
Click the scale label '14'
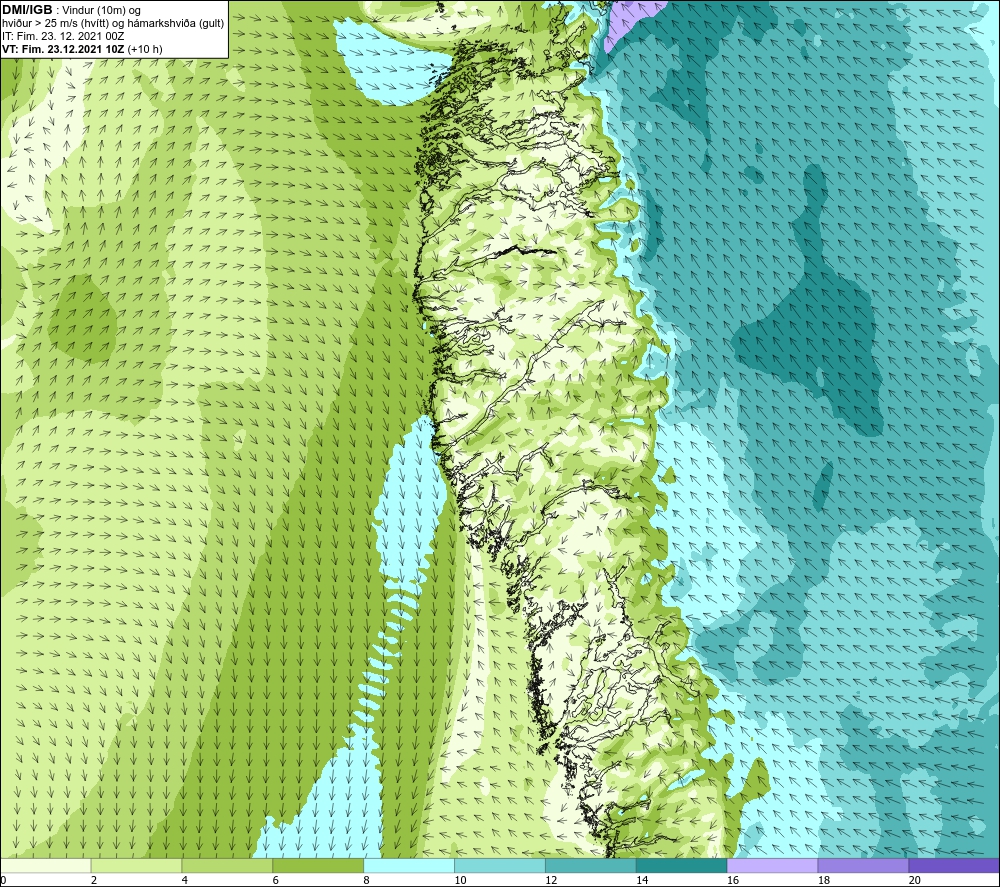coord(642,880)
